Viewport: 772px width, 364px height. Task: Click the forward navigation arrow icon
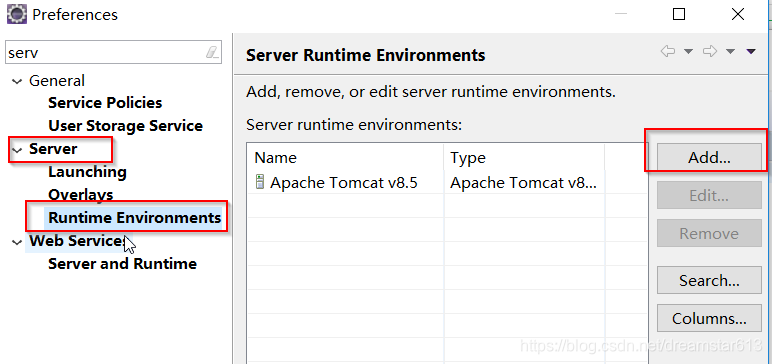pos(710,51)
